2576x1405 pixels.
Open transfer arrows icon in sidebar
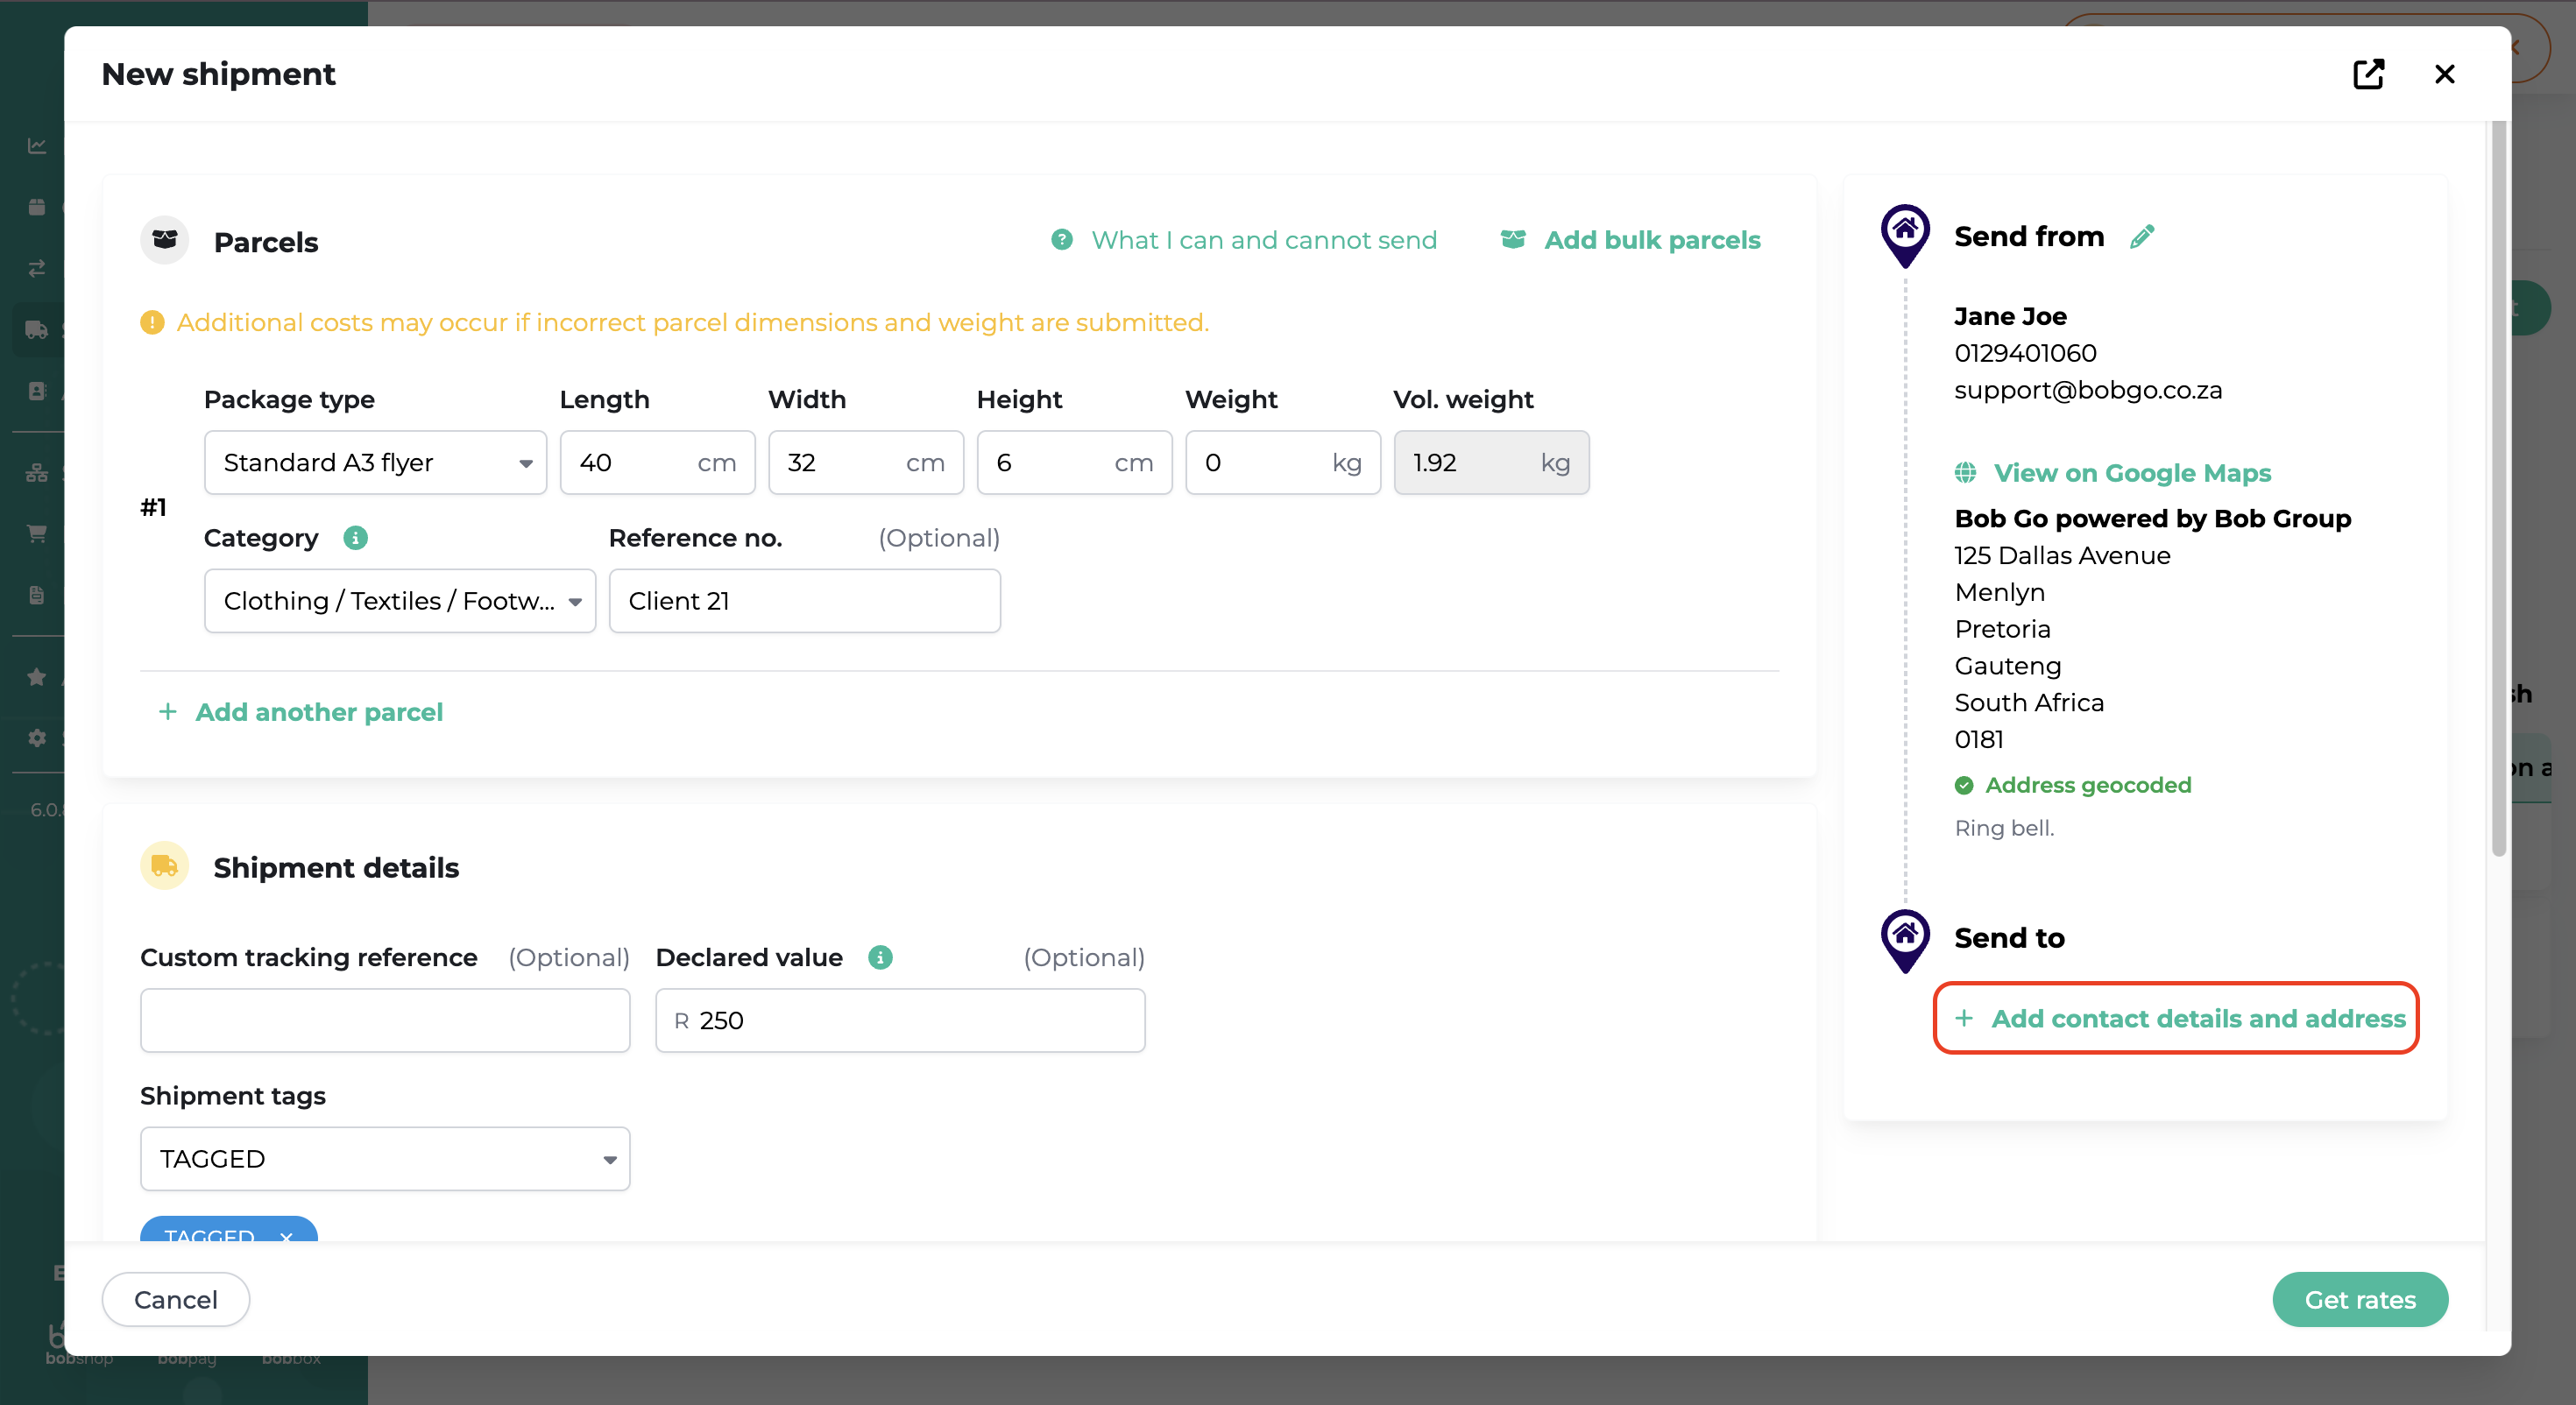tap(37, 268)
